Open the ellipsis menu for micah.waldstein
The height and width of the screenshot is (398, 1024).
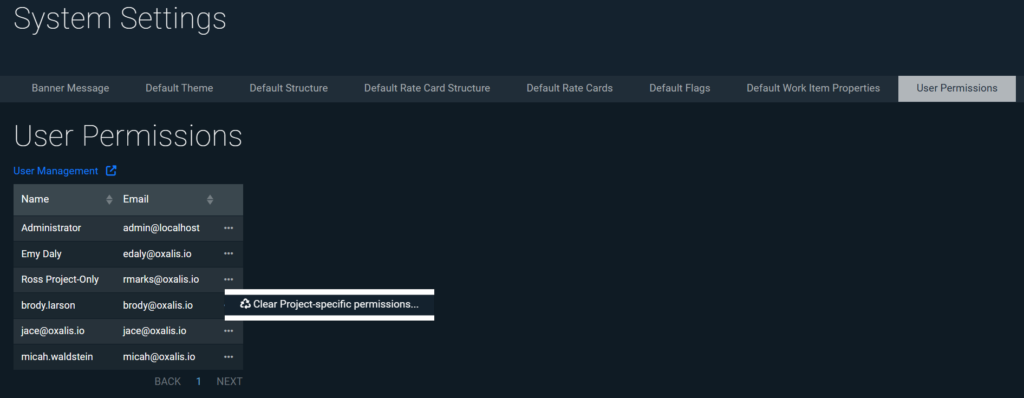click(x=228, y=357)
